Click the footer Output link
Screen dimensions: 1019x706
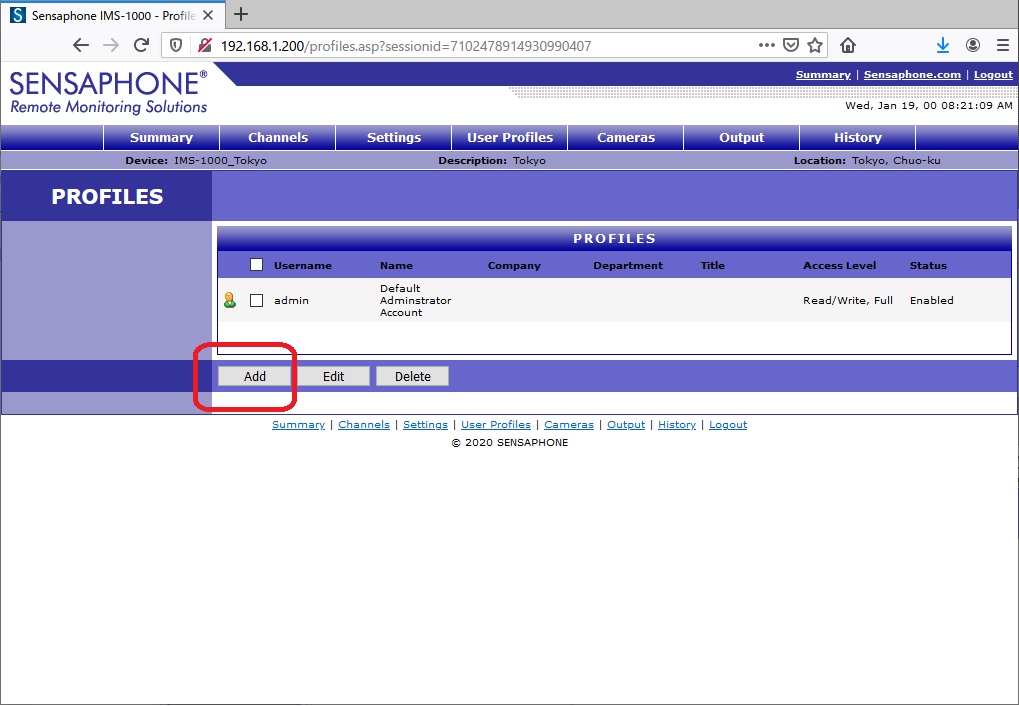(626, 425)
